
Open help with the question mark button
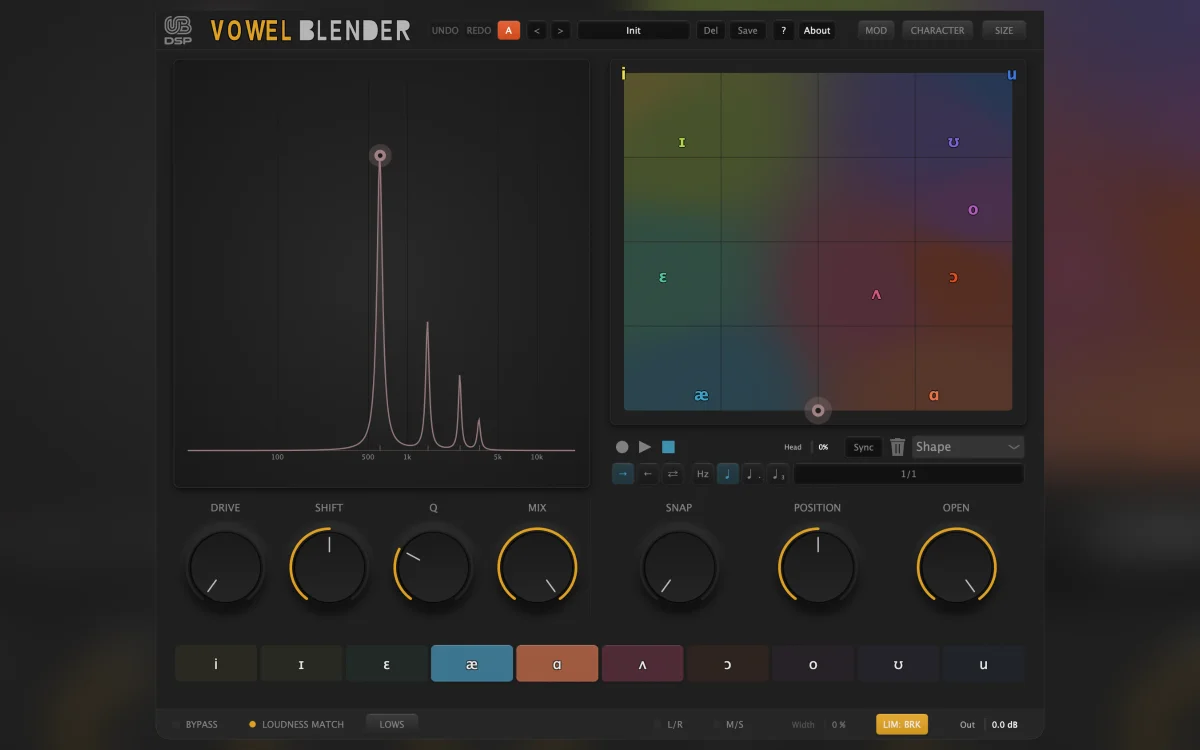point(784,30)
